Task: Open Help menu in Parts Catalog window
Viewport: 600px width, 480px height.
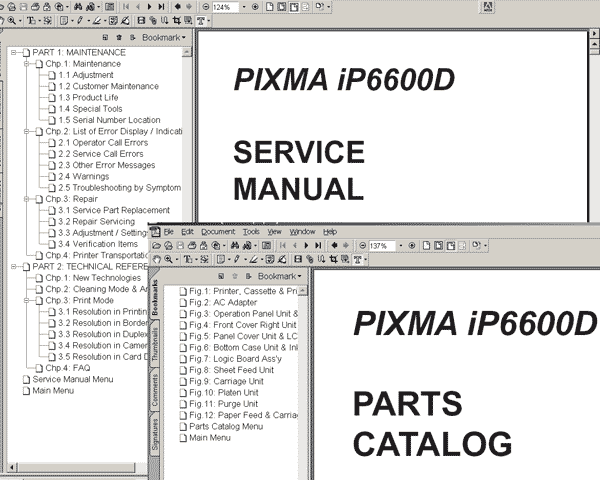Action: (x=330, y=232)
